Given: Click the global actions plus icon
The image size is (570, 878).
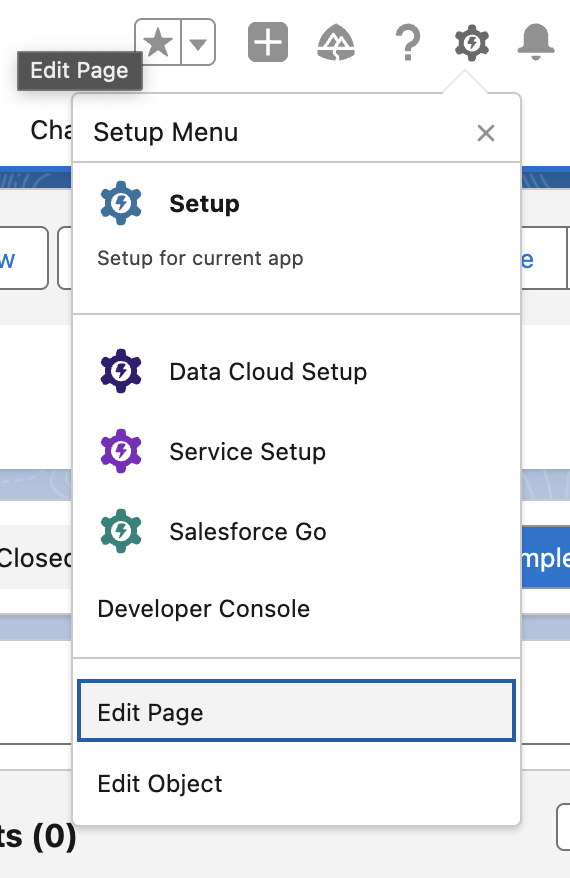Looking at the screenshot, I should [x=268, y=42].
